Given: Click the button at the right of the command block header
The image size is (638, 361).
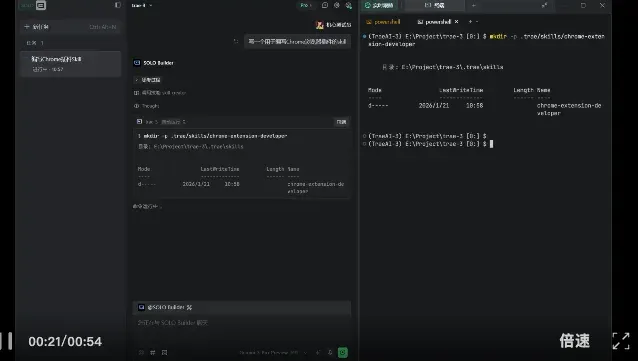Looking at the screenshot, I should coord(341,122).
